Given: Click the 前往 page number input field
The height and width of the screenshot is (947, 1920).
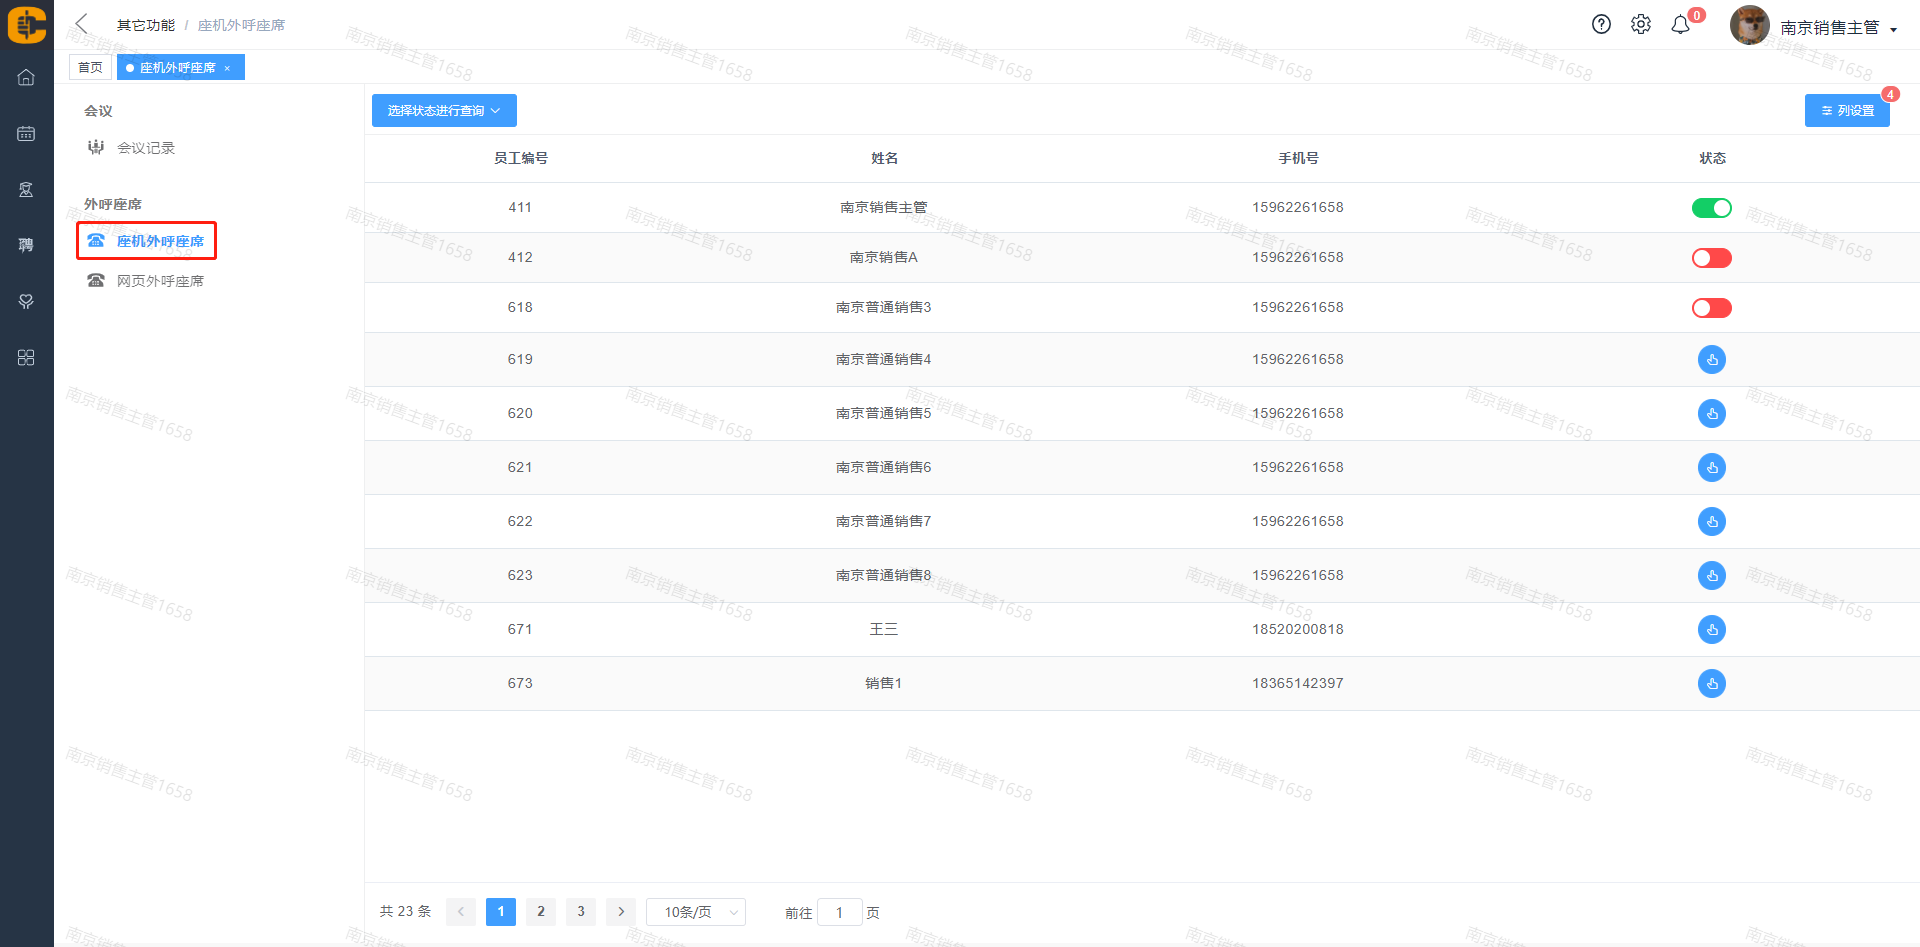Looking at the screenshot, I should pyautogui.click(x=839, y=912).
